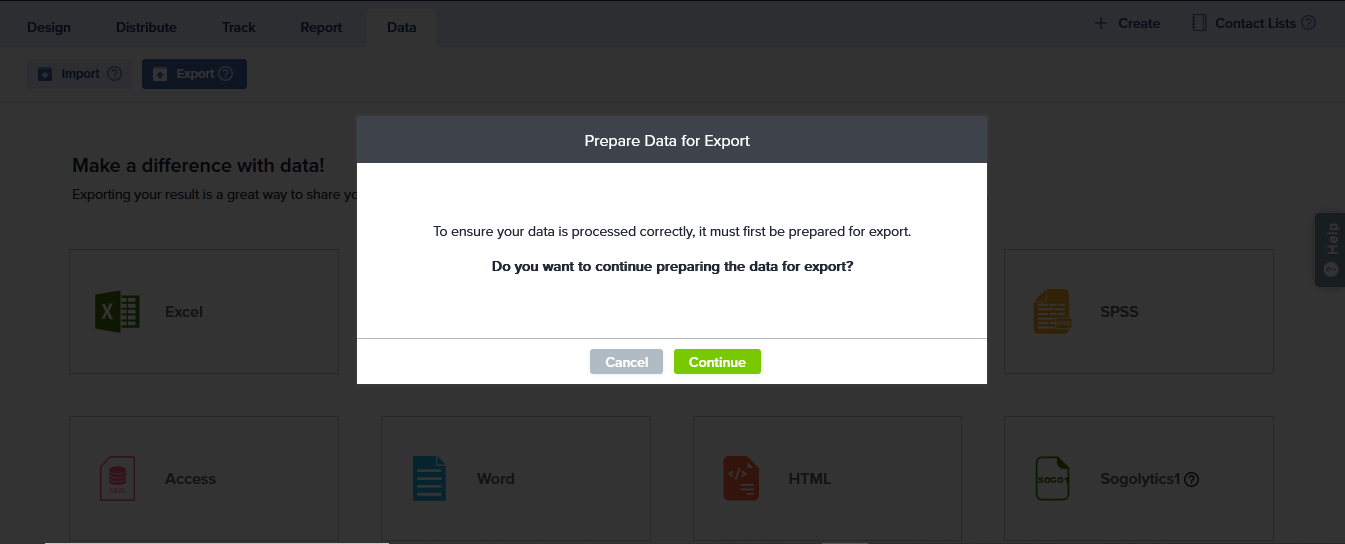1345x544 pixels.
Task: Click the help icon beside Import
Action: coord(114,74)
